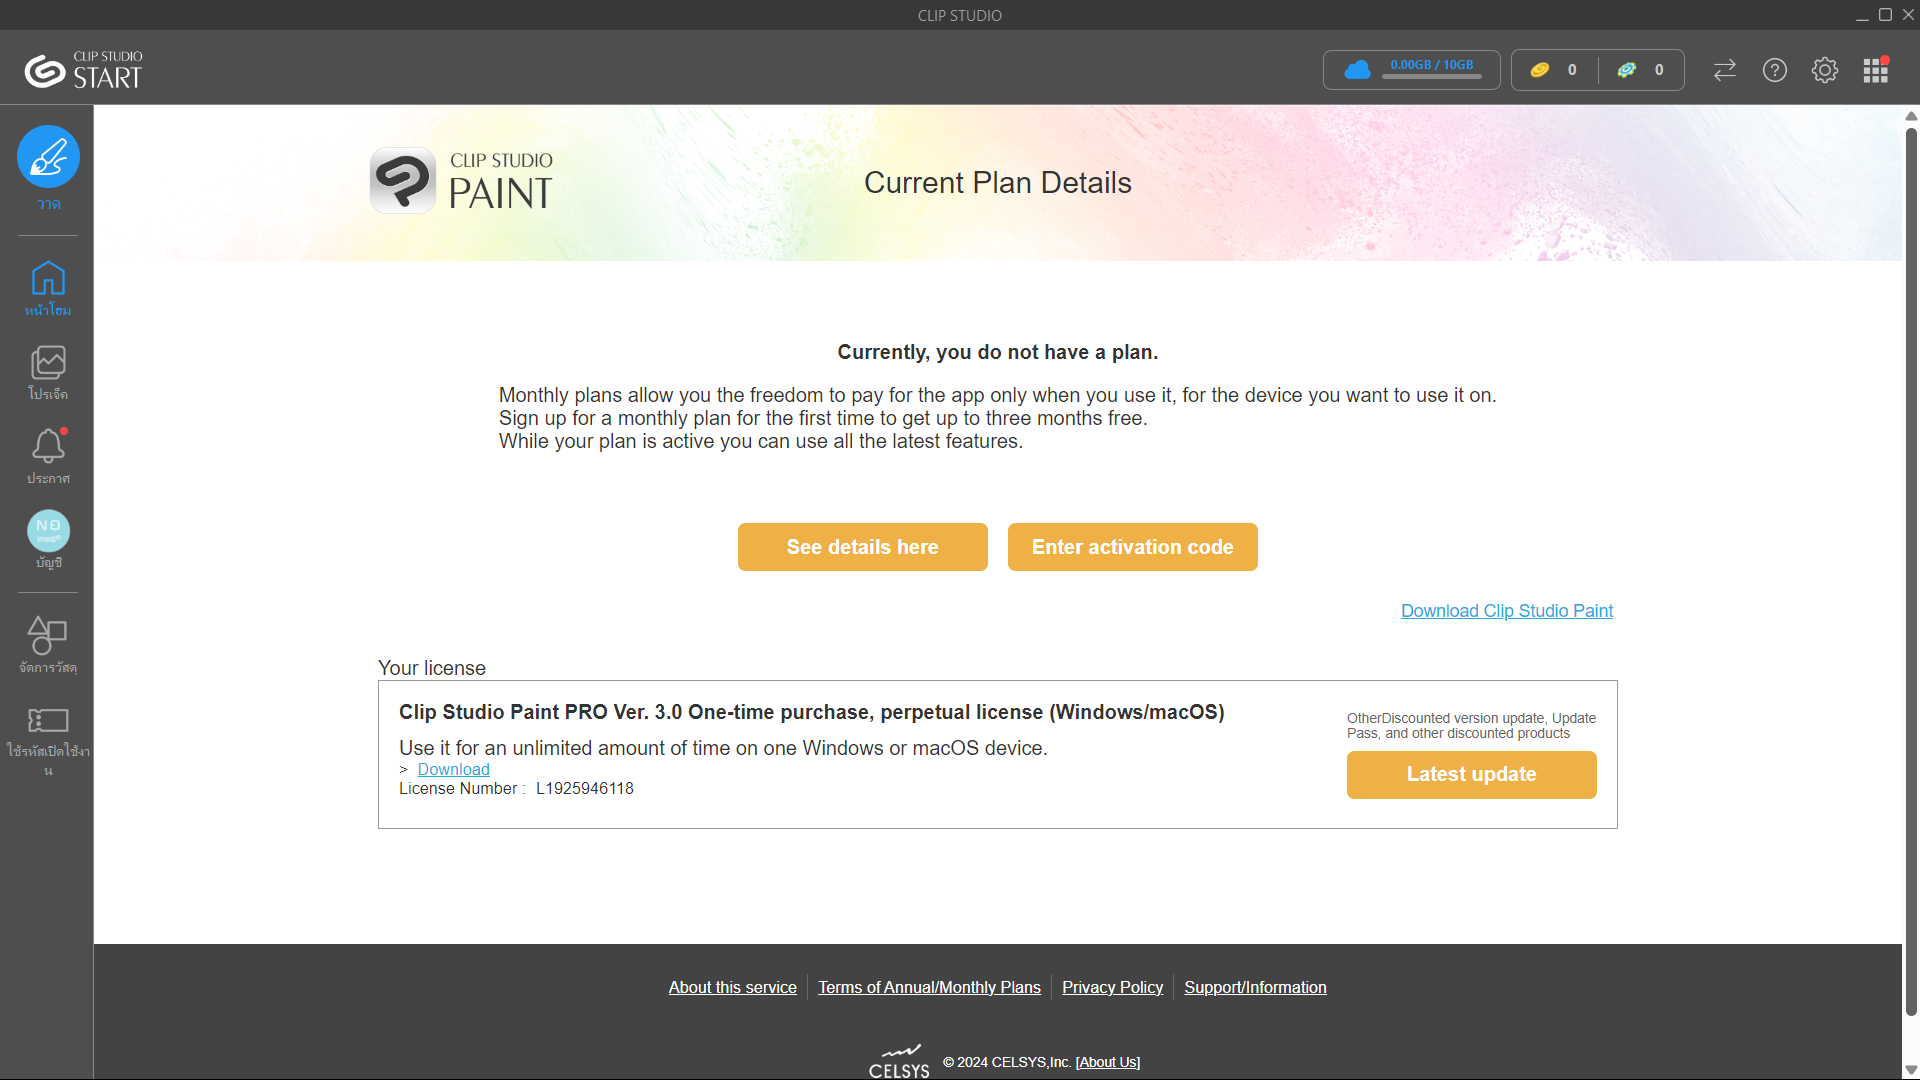1920x1080 pixels.
Task: Open the Privacy Policy link
Action: 1112,987
